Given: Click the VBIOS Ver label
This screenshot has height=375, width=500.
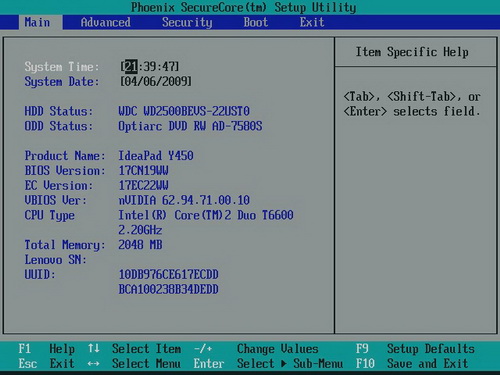Looking at the screenshot, I should point(55,200).
